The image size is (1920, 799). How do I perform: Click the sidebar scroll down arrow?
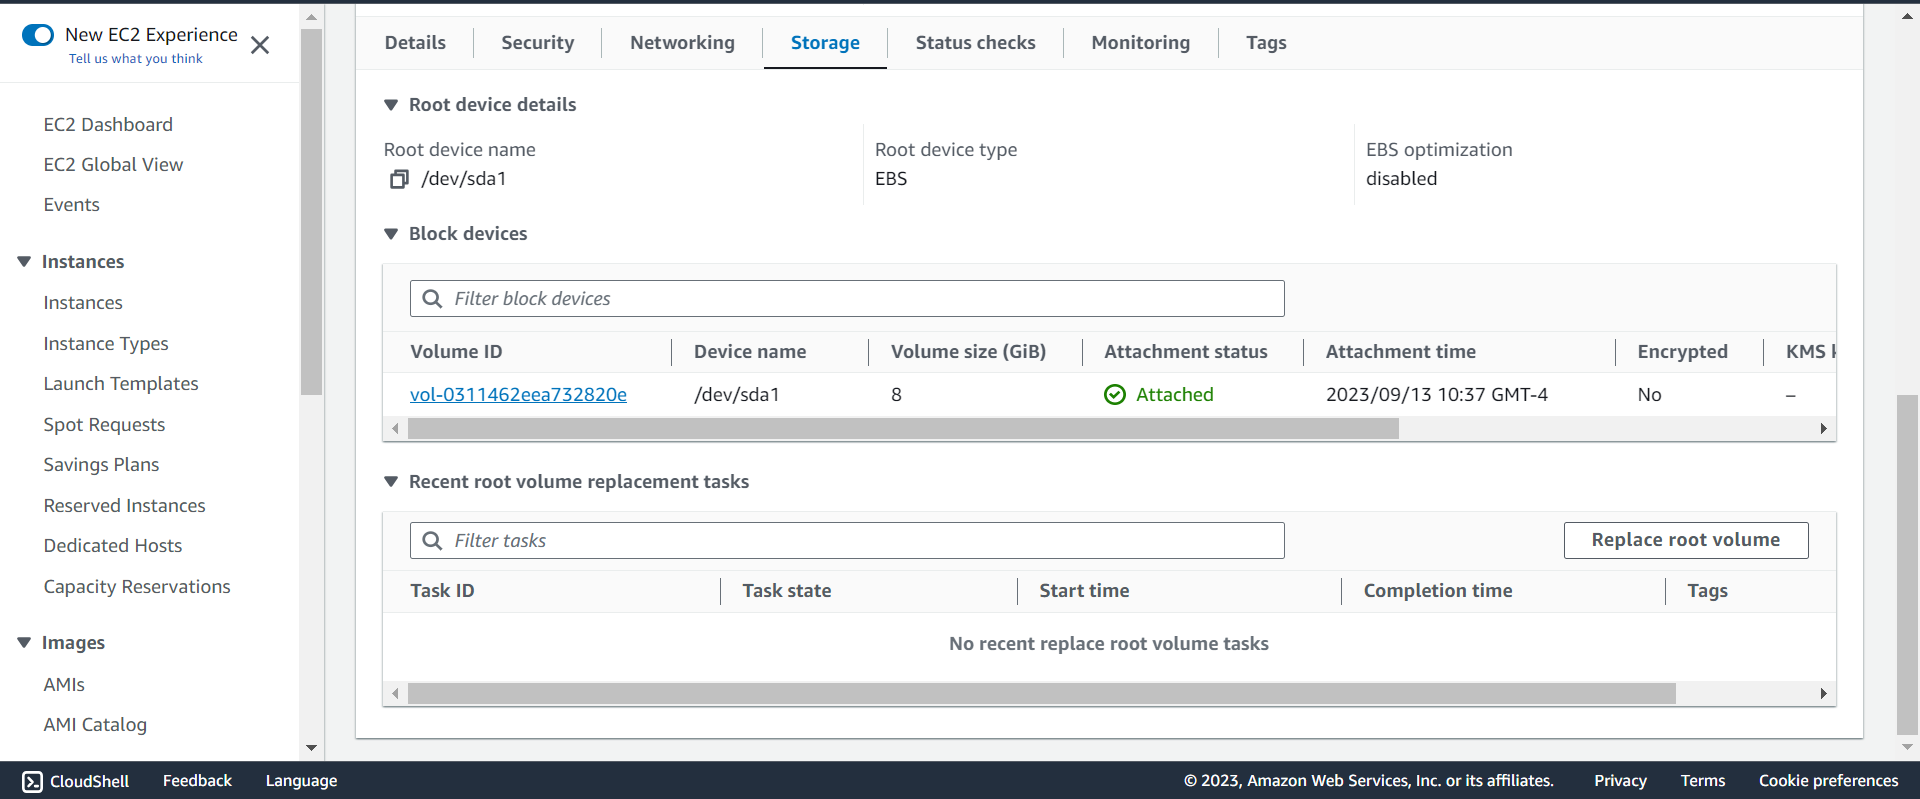tap(311, 748)
